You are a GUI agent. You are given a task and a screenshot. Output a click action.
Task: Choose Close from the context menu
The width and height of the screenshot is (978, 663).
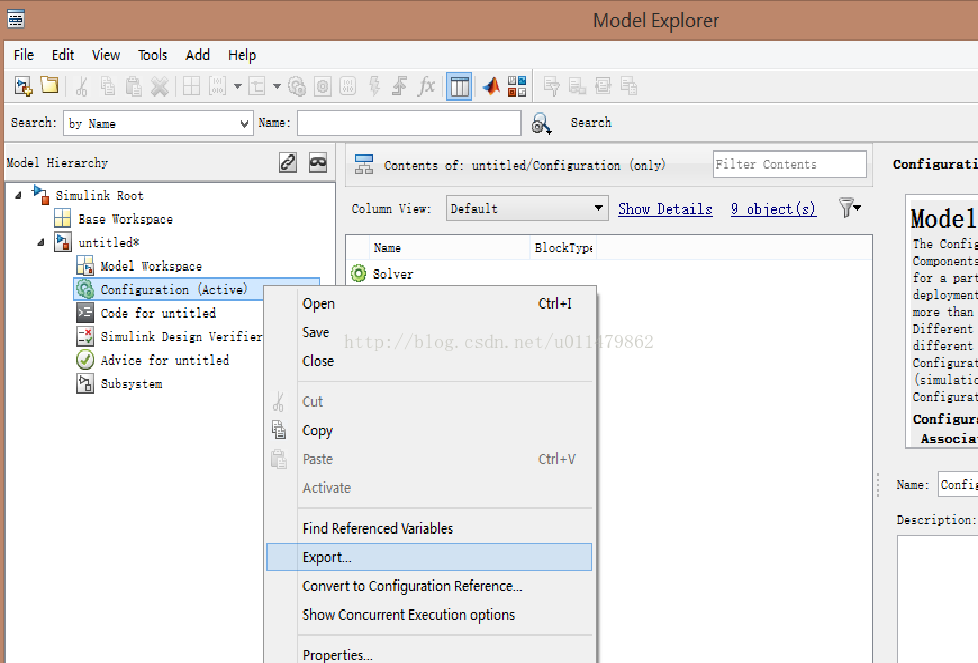point(429,361)
